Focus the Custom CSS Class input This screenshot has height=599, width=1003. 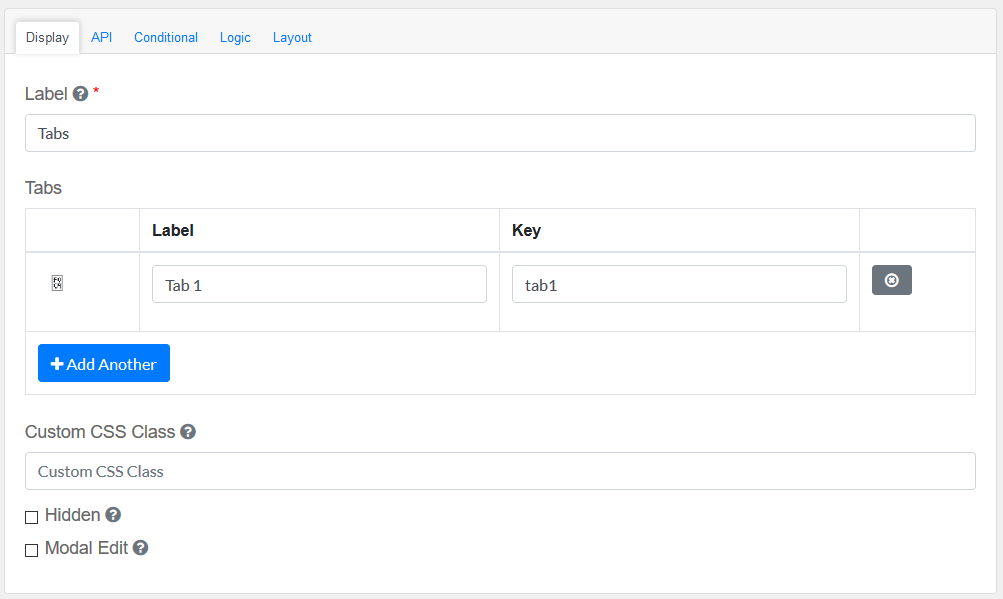click(500, 471)
